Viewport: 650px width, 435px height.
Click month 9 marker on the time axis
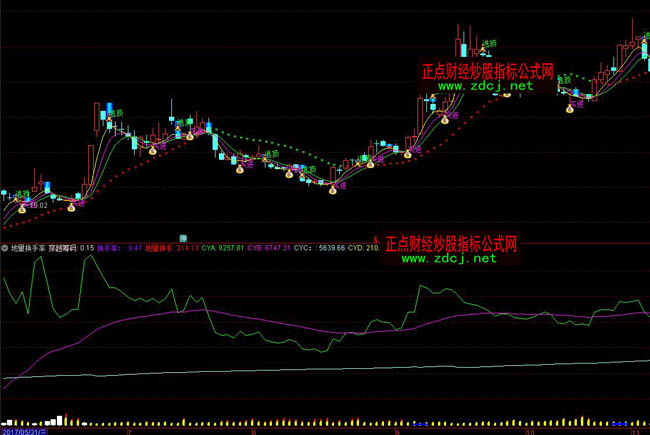[x=396, y=429]
